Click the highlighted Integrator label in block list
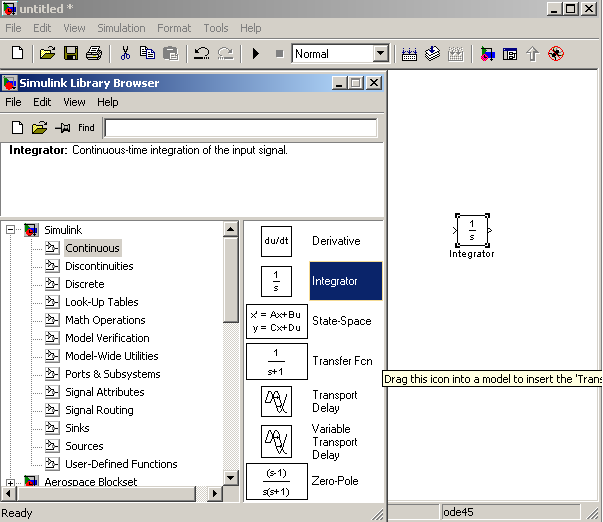This screenshot has width=603, height=522. (x=345, y=281)
